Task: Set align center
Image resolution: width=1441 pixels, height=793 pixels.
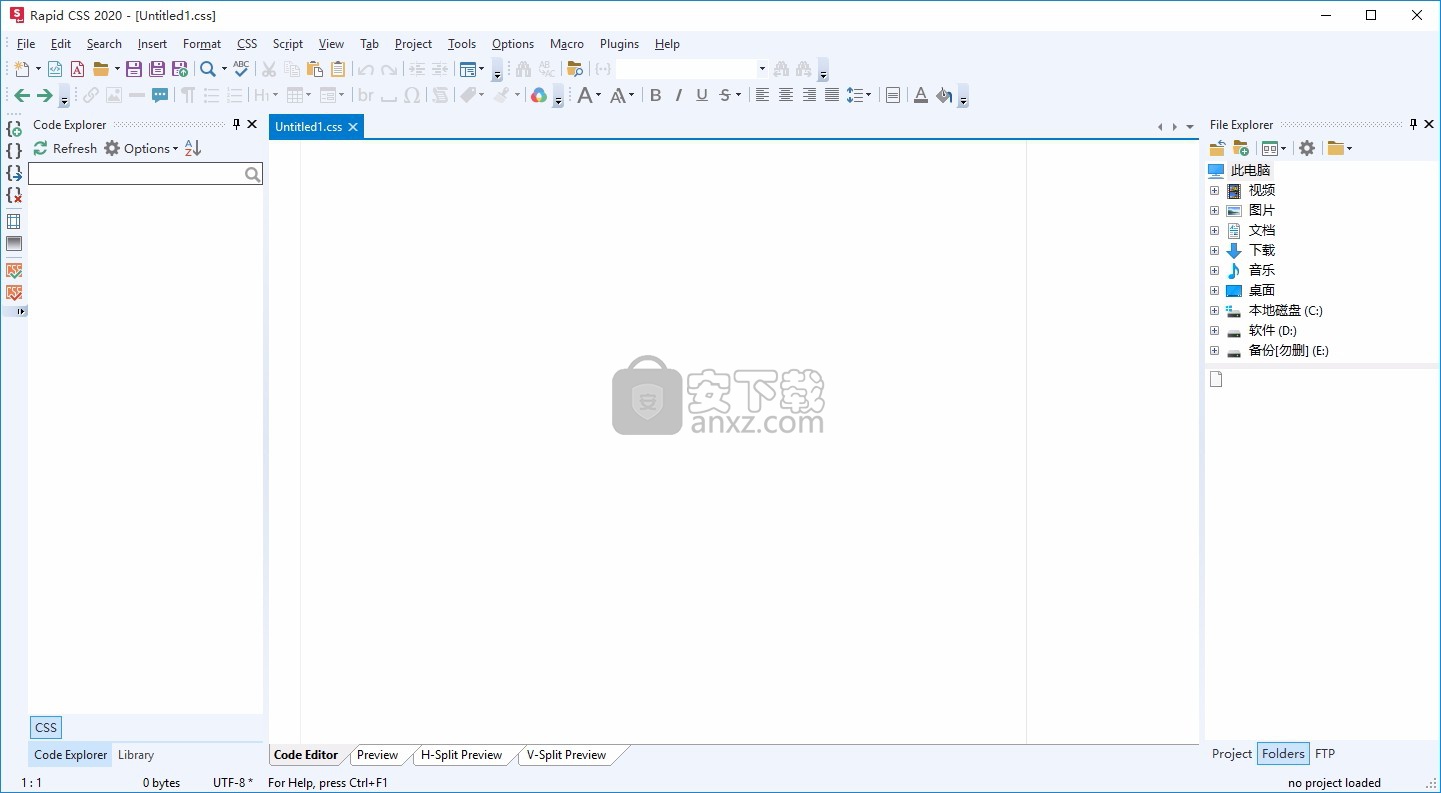Action: pos(786,95)
